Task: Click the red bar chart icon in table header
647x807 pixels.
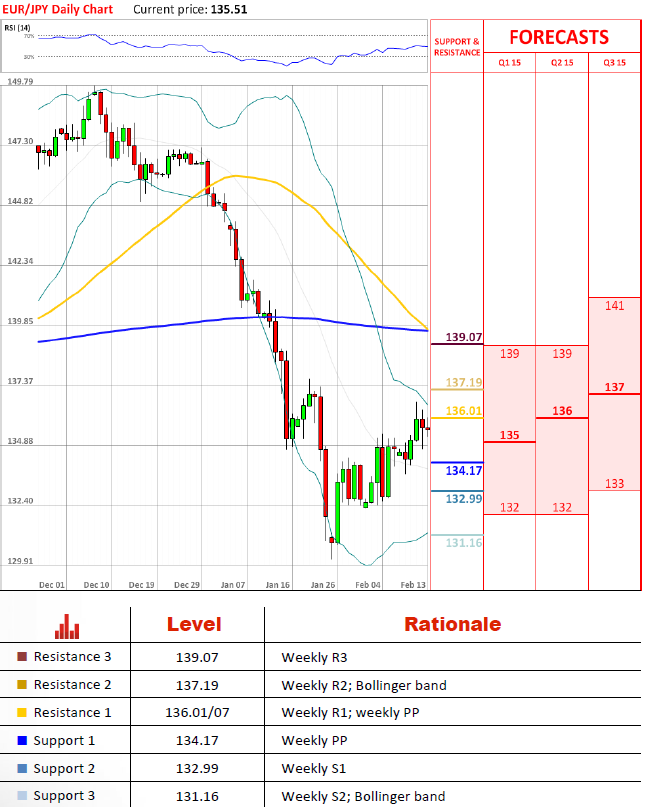Action: point(67,626)
